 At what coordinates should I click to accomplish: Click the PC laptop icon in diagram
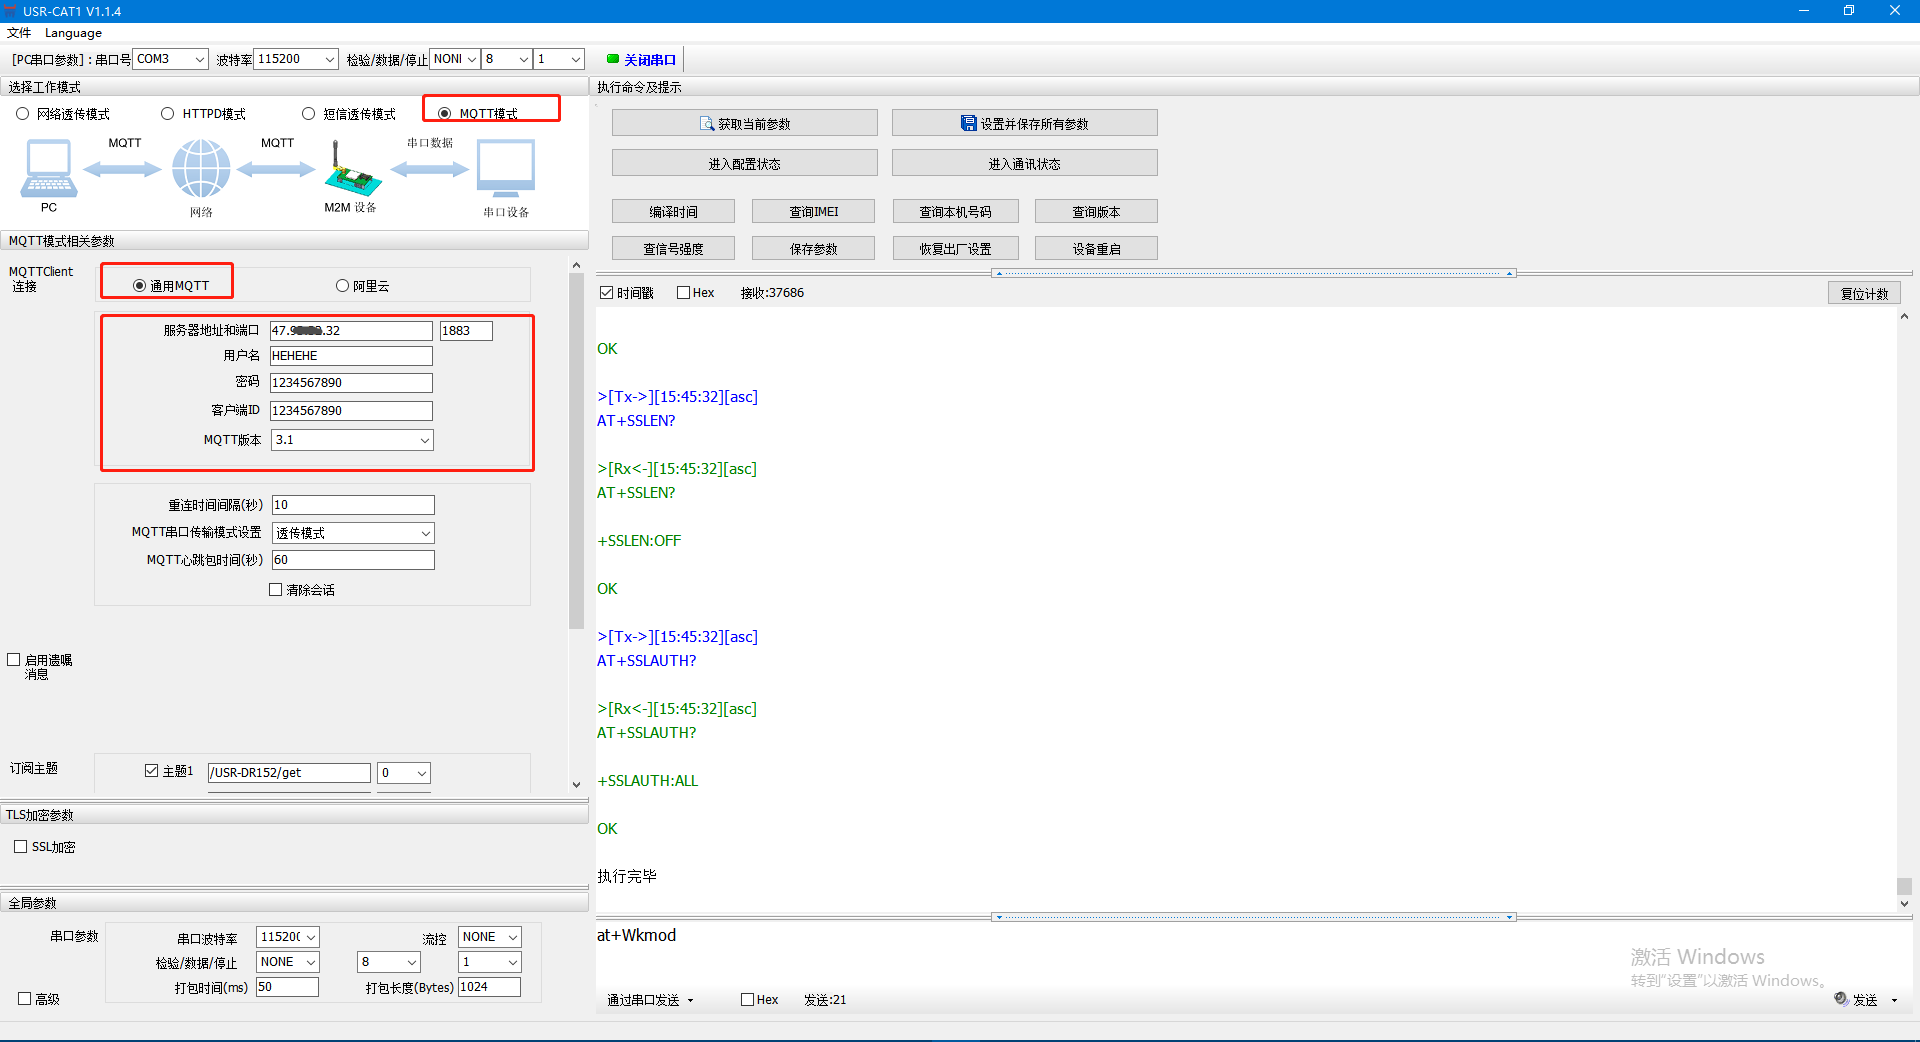point(48,168)
